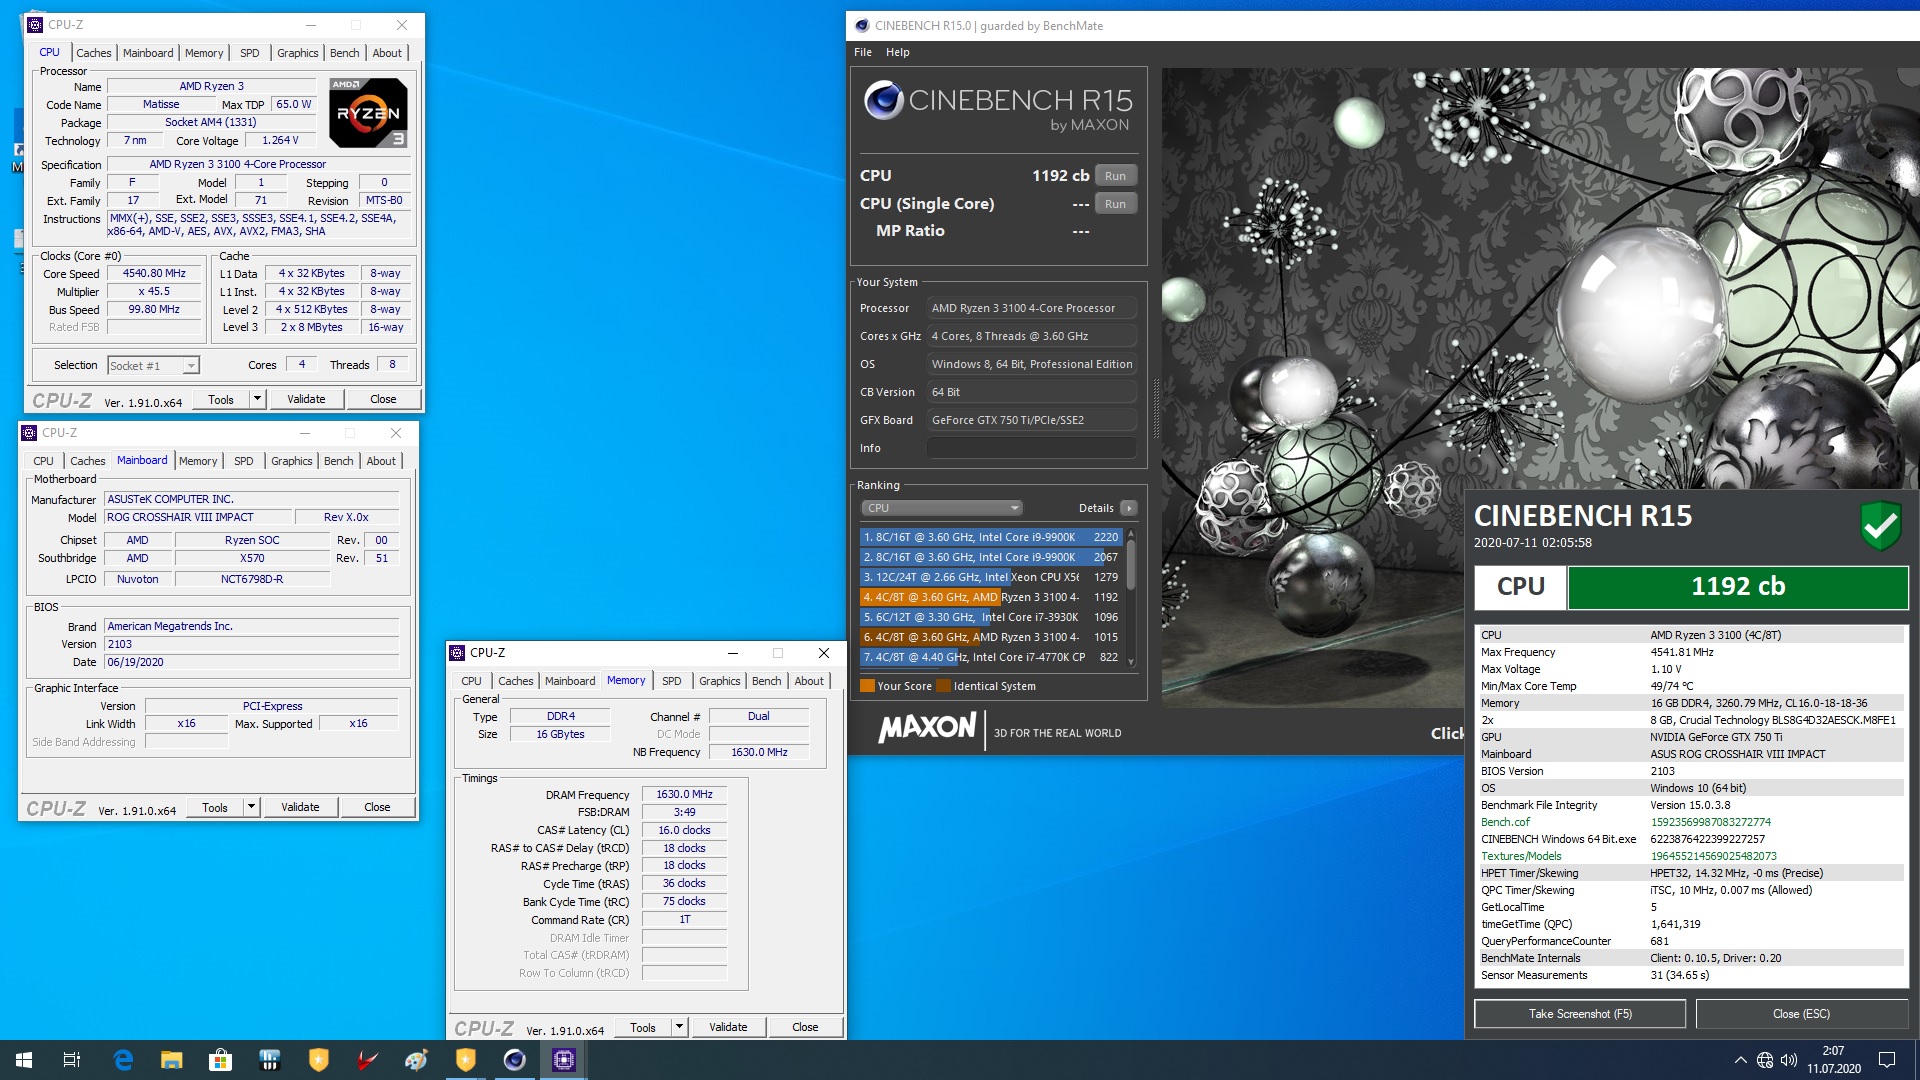Click the green 'Bench.cof' entry in BenchMate
1920x1080 pixels.
click(1505, 822)
